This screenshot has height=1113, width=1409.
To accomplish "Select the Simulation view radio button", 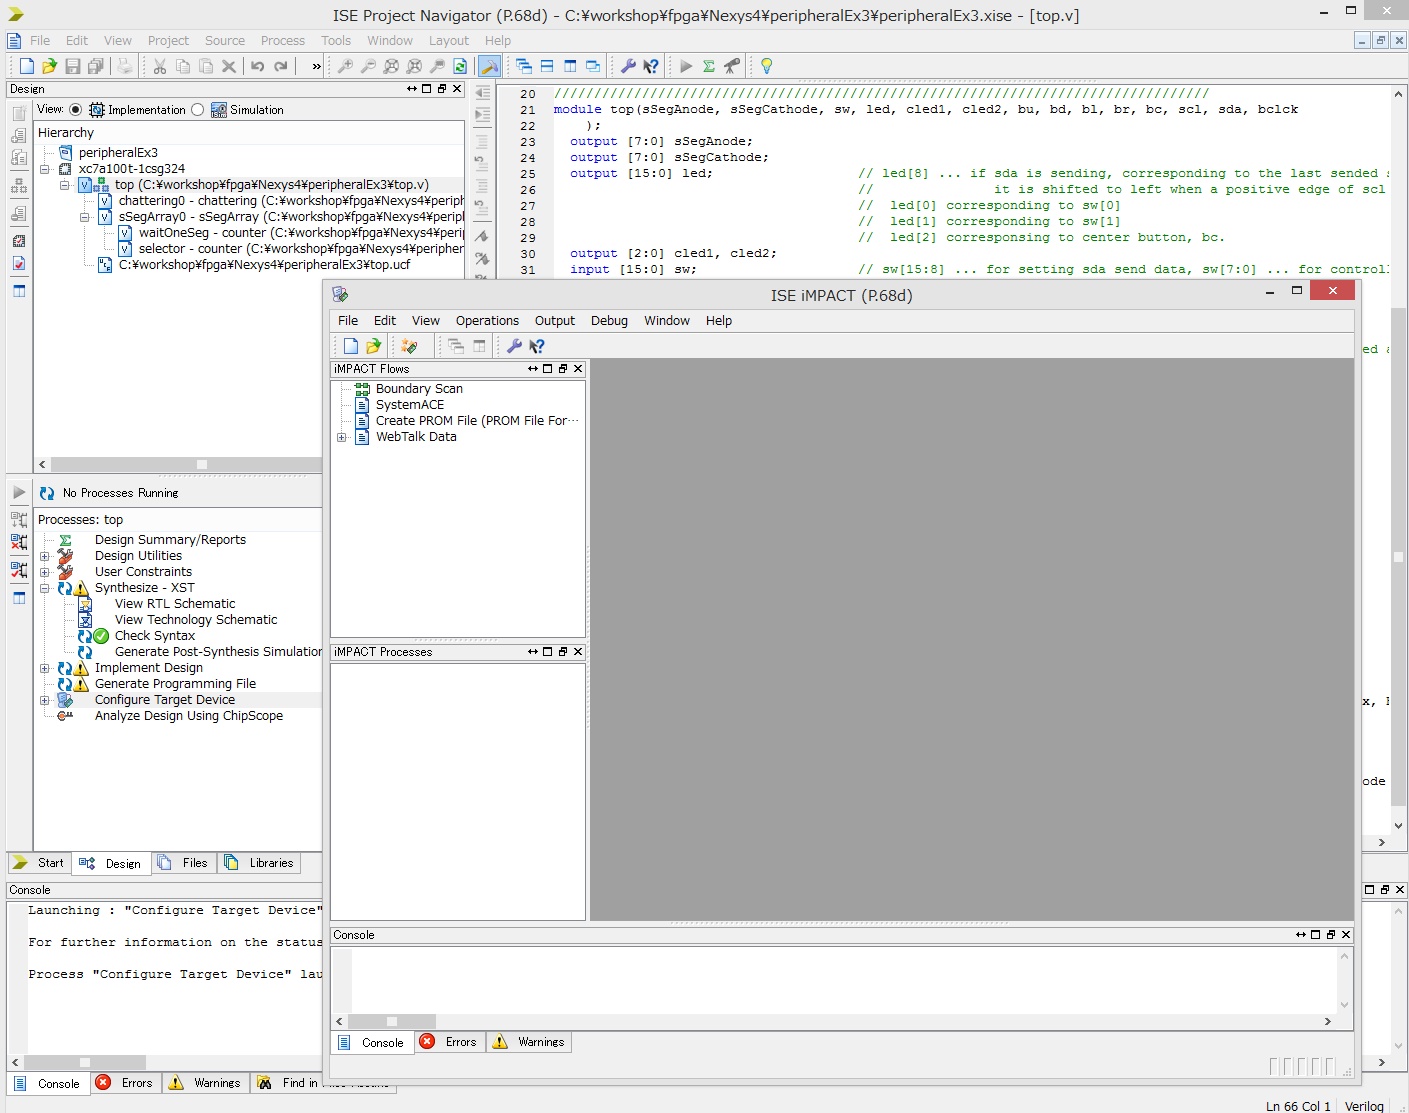I will [198, 110].
